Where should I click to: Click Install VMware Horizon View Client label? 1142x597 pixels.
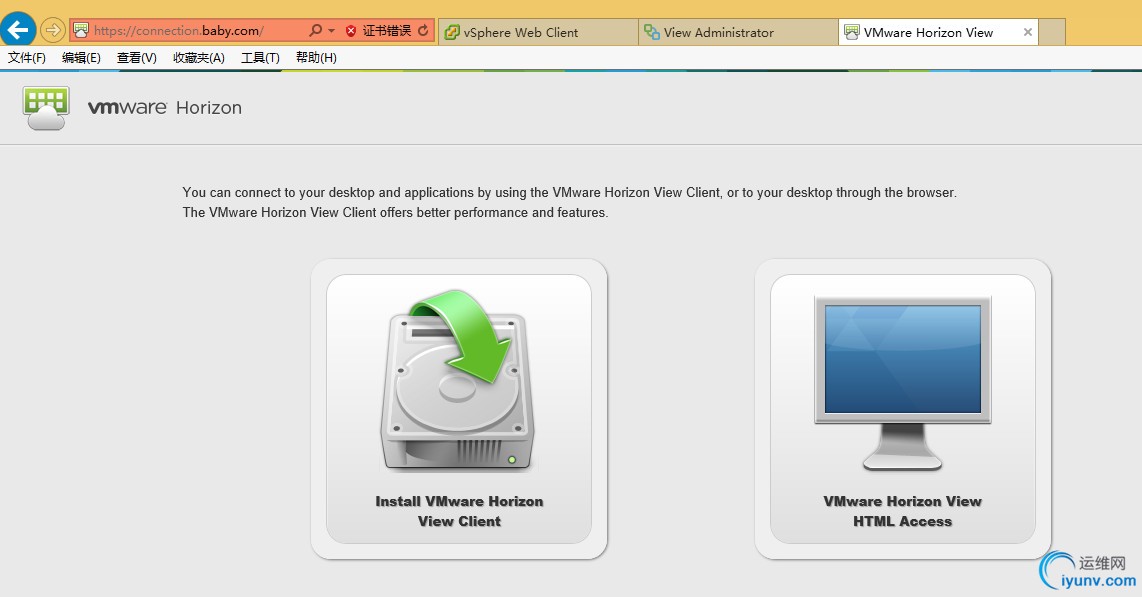pyautogui.click(x=459, y=511)
